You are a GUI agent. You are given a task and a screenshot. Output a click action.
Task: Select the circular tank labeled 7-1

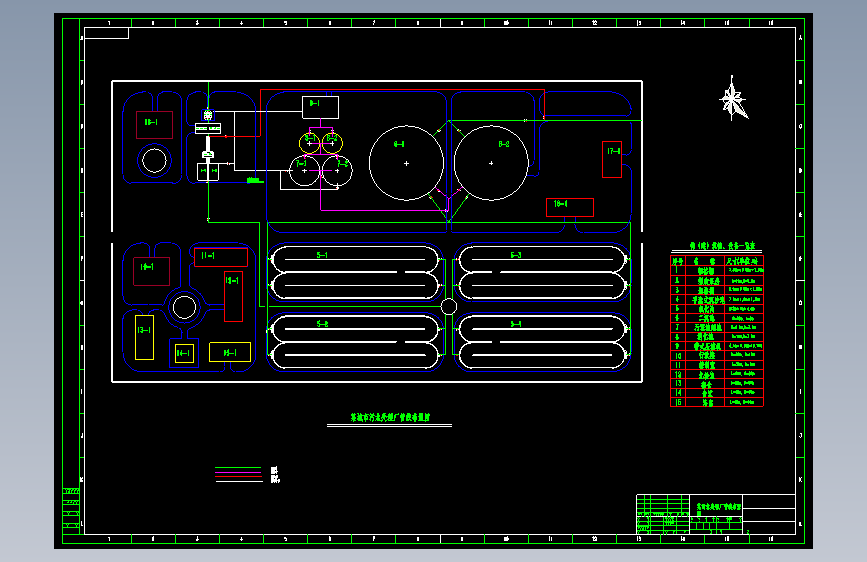305,170
